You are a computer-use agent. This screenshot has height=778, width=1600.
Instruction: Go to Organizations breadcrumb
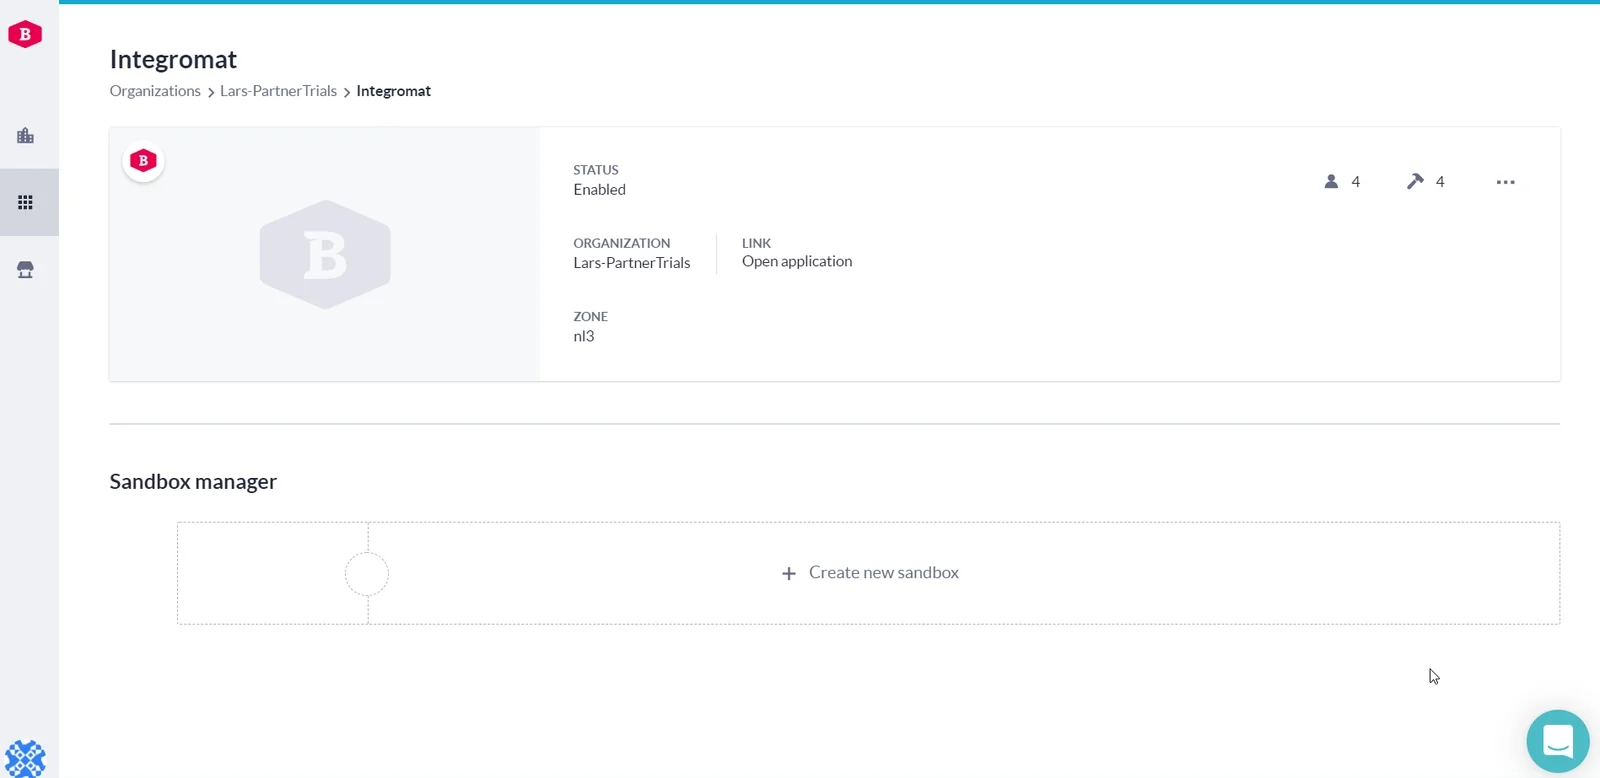tap(155, 91)
